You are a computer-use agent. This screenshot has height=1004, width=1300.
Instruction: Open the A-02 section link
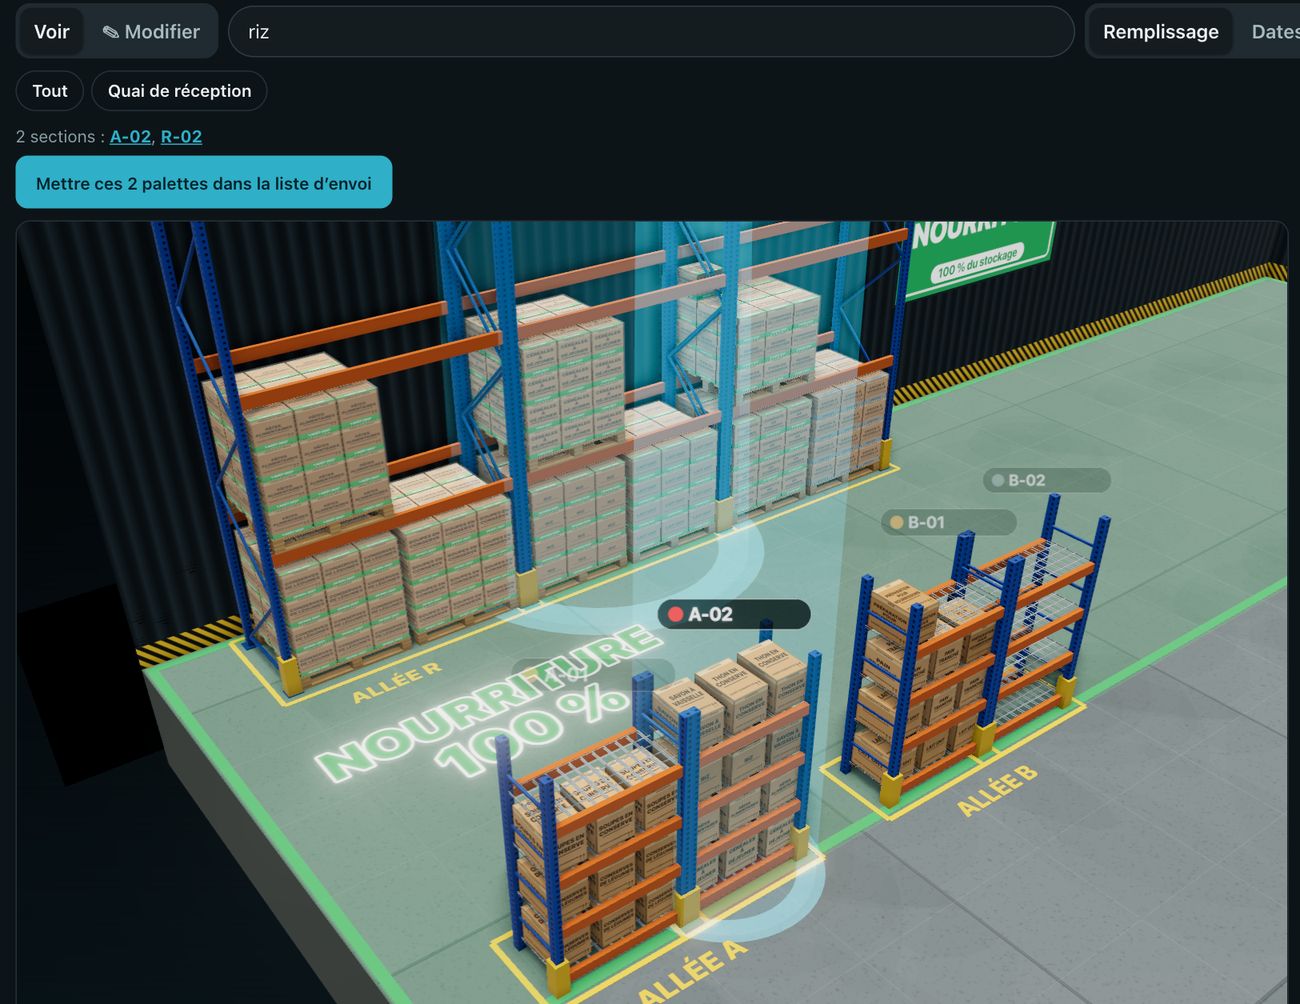[130, 137]
